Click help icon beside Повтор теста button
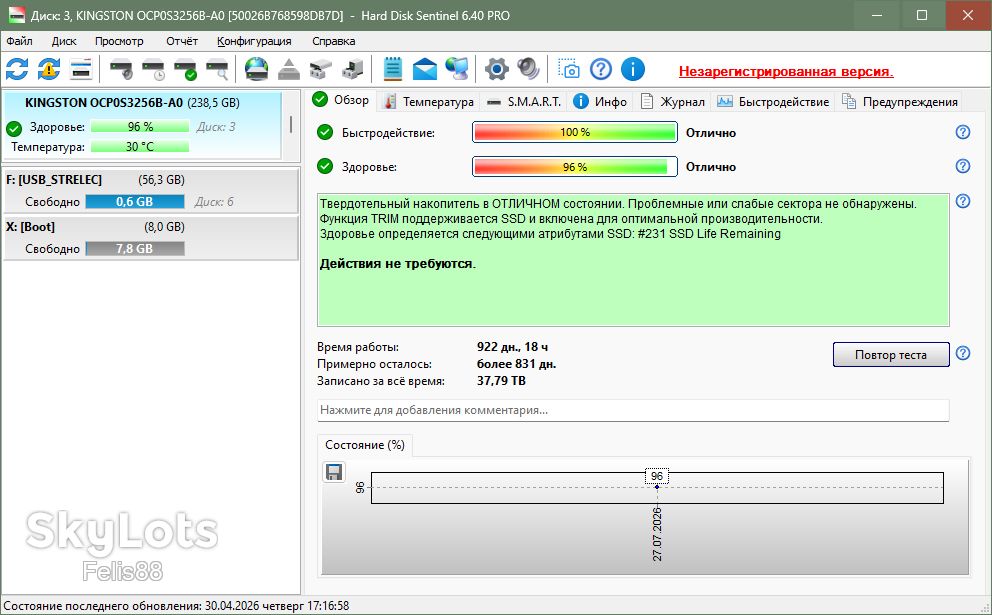Image resolution: width=992 pixels, height=615 pixels. pos(963,353)
